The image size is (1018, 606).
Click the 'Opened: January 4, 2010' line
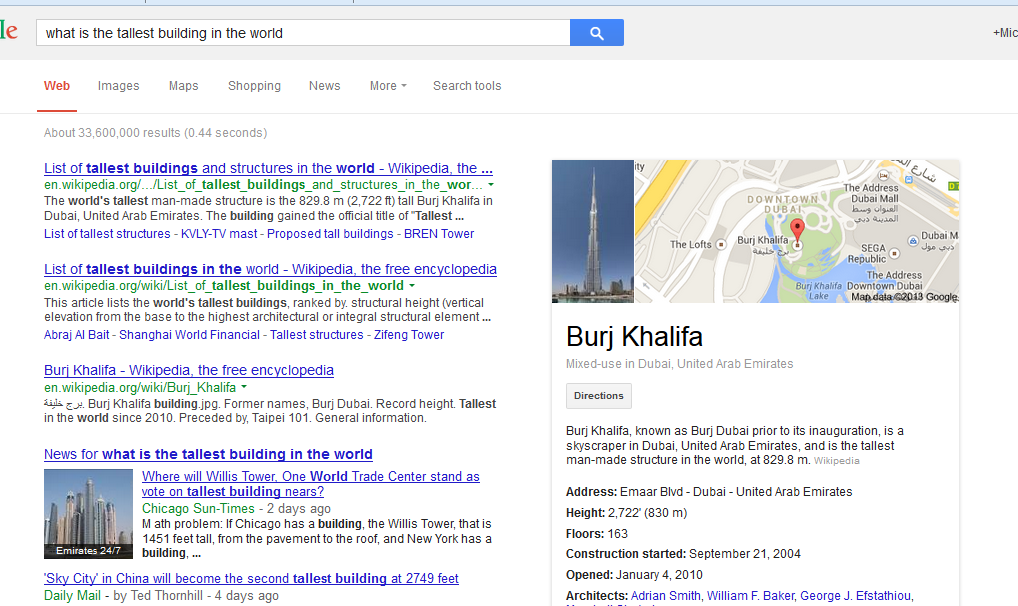[x=634, y=575]
